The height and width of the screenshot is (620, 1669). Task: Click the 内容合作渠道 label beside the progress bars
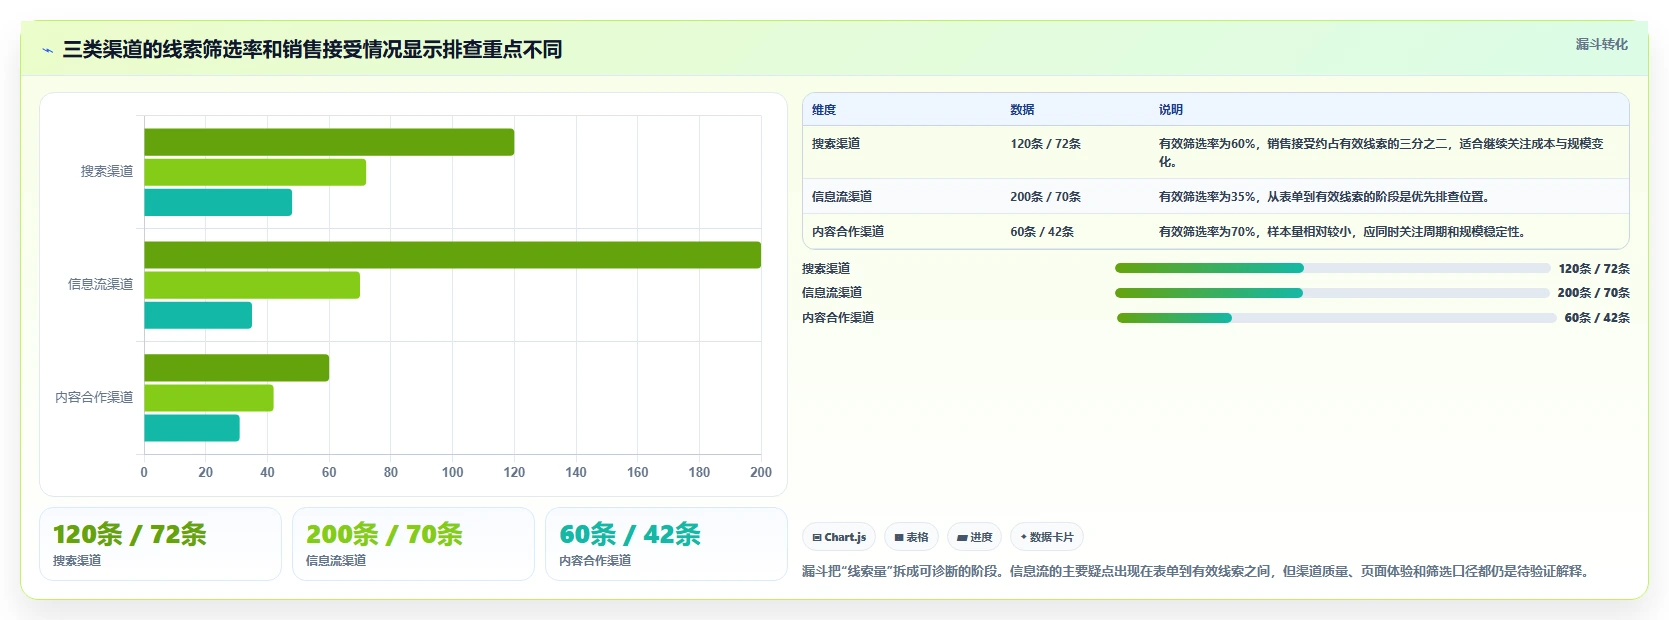tap(838, 318)
